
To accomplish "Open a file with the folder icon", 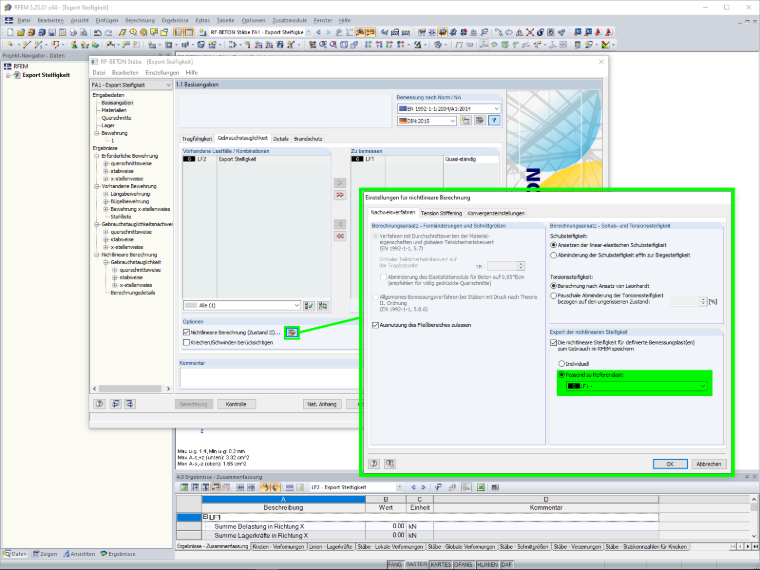I will click(x=21, y=32).
